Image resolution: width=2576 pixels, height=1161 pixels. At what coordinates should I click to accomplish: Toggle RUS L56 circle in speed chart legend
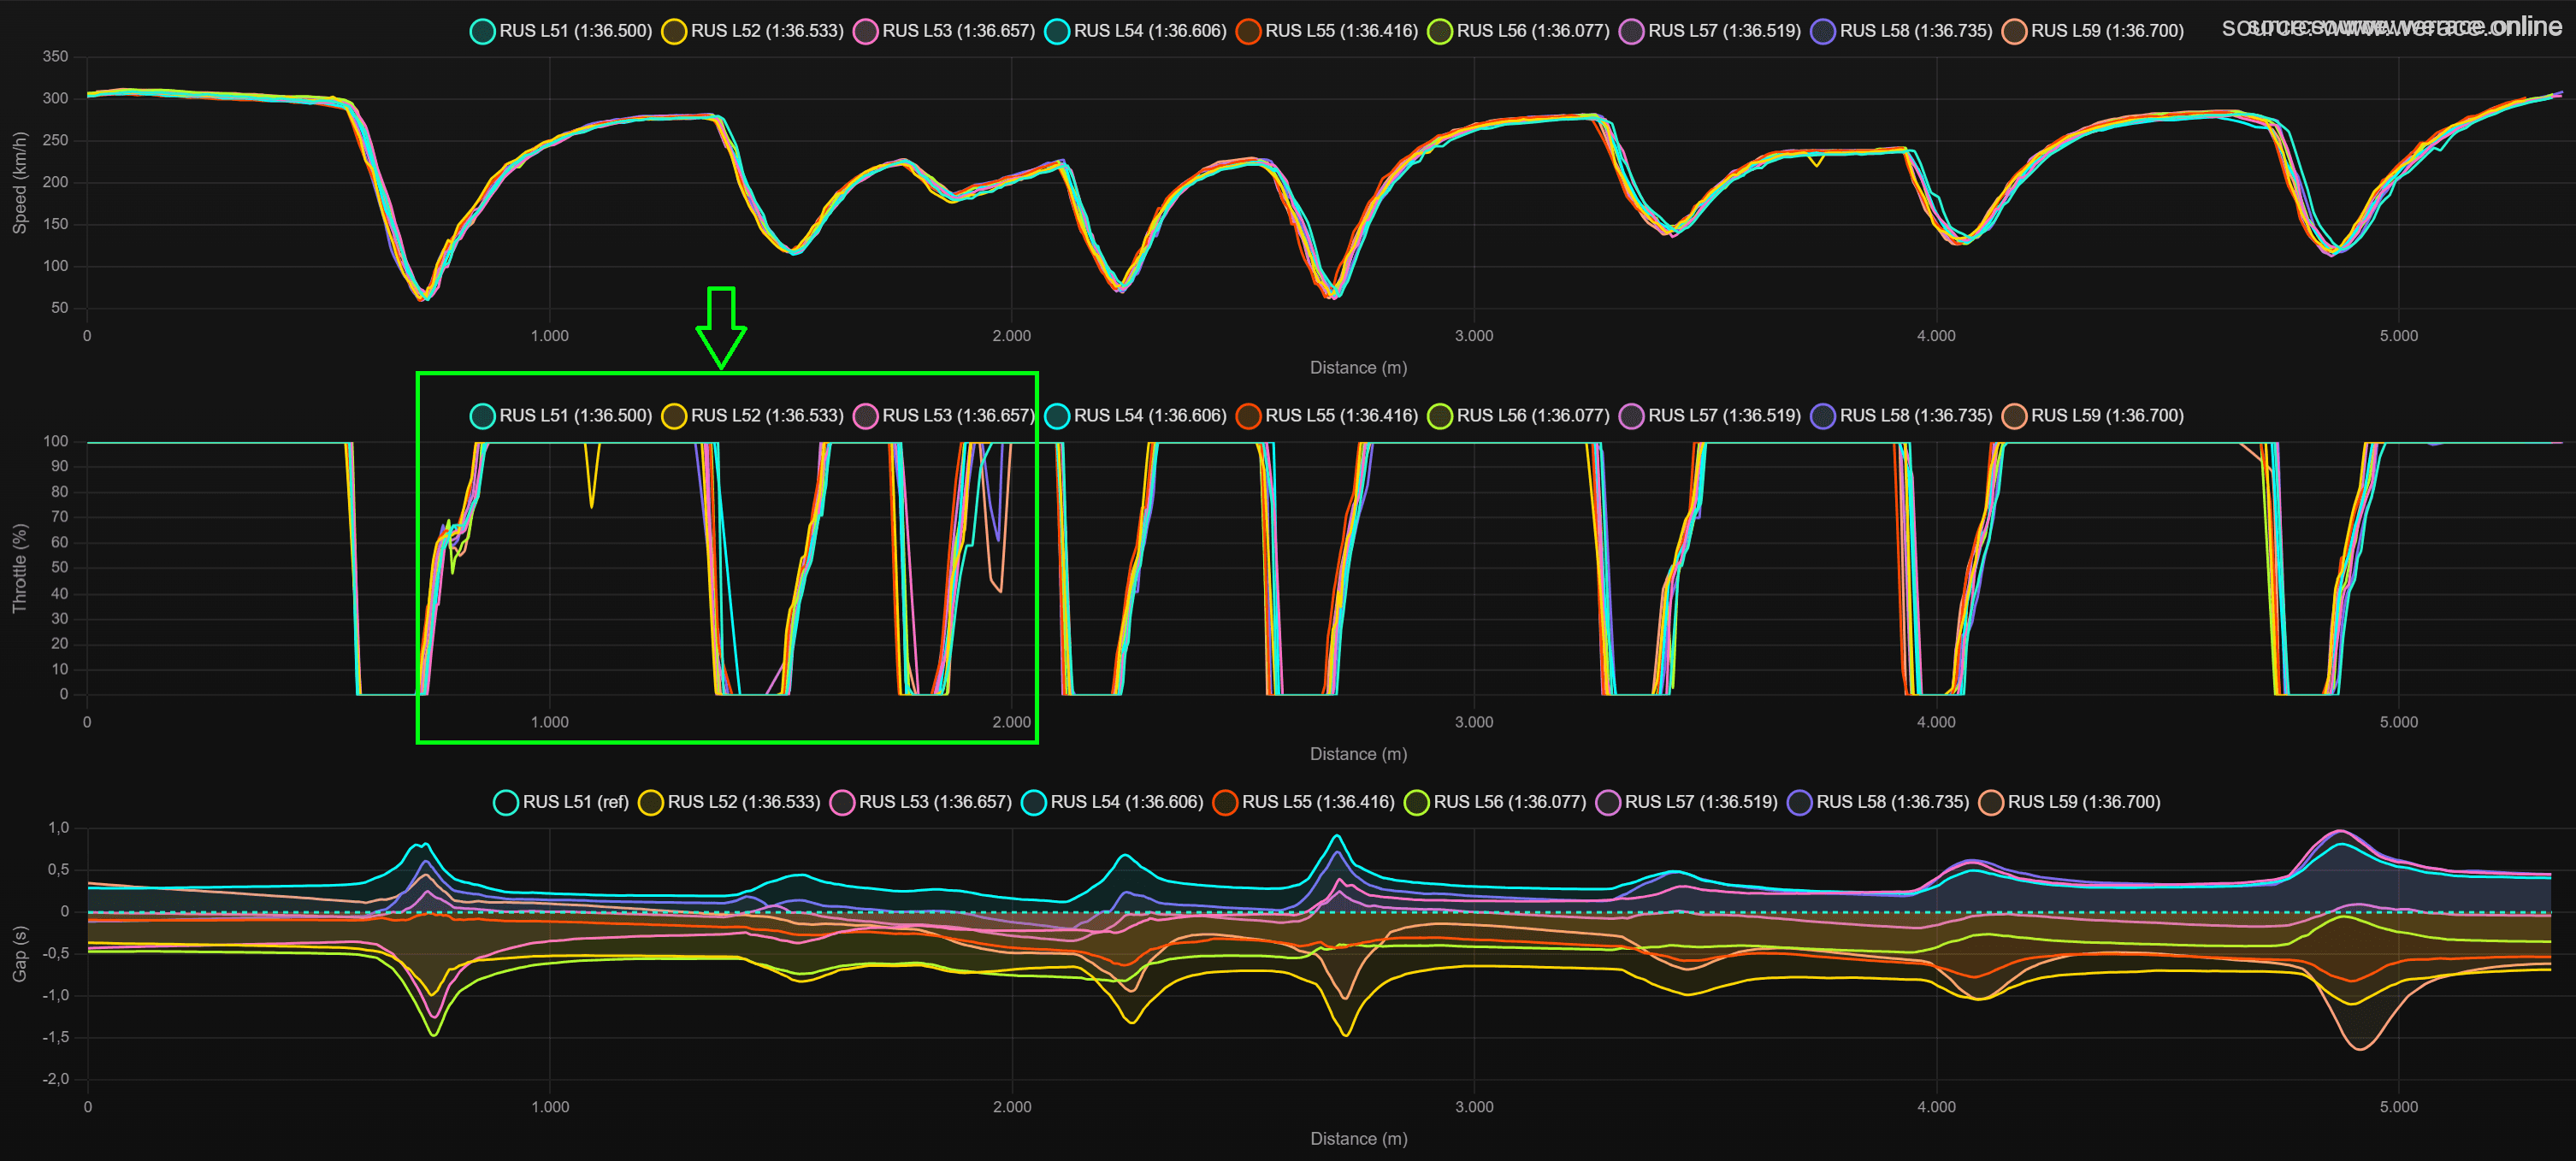click(x=1440, y=31)
